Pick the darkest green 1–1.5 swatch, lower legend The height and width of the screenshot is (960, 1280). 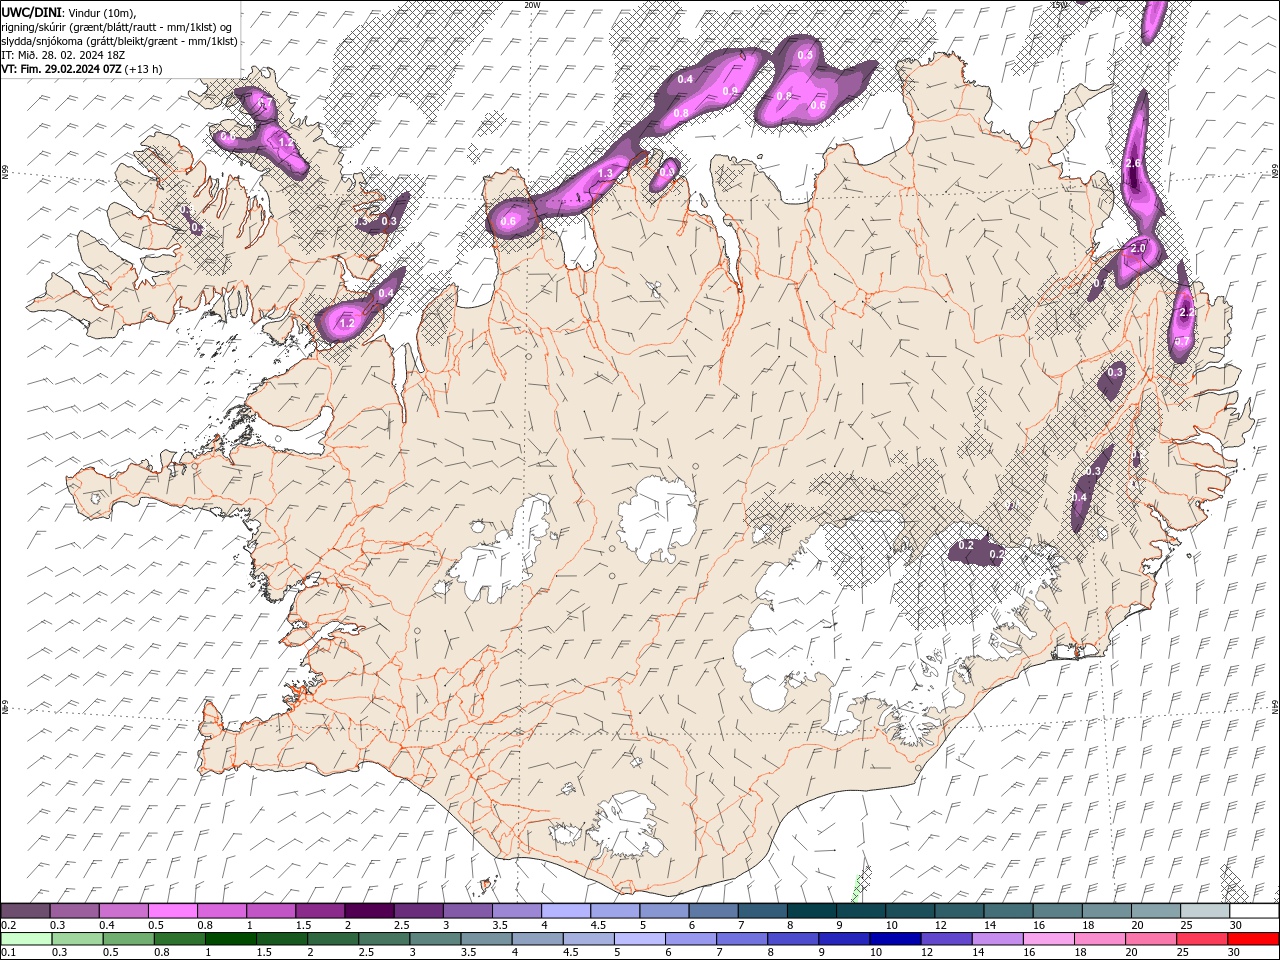coord(230,939)
